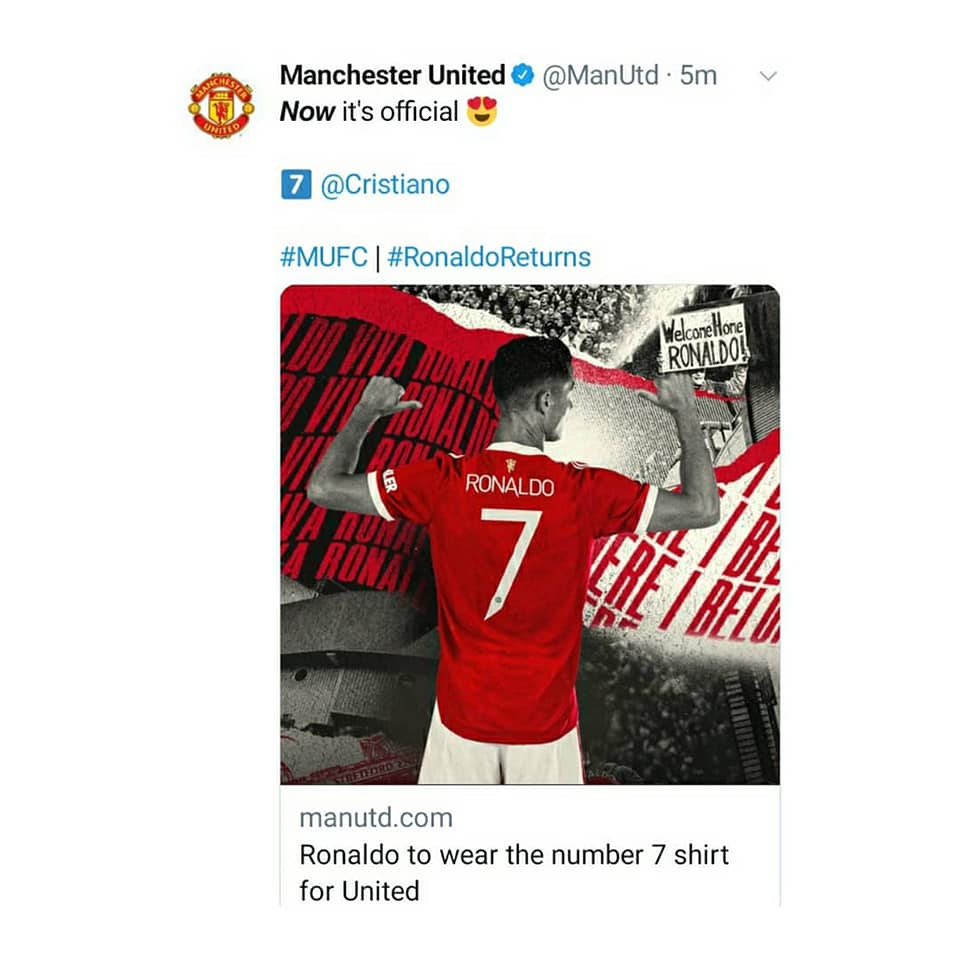Click the Welcome Home Ronaldo sign
Viewport: 960px width, 960px height.
[703, 339]
